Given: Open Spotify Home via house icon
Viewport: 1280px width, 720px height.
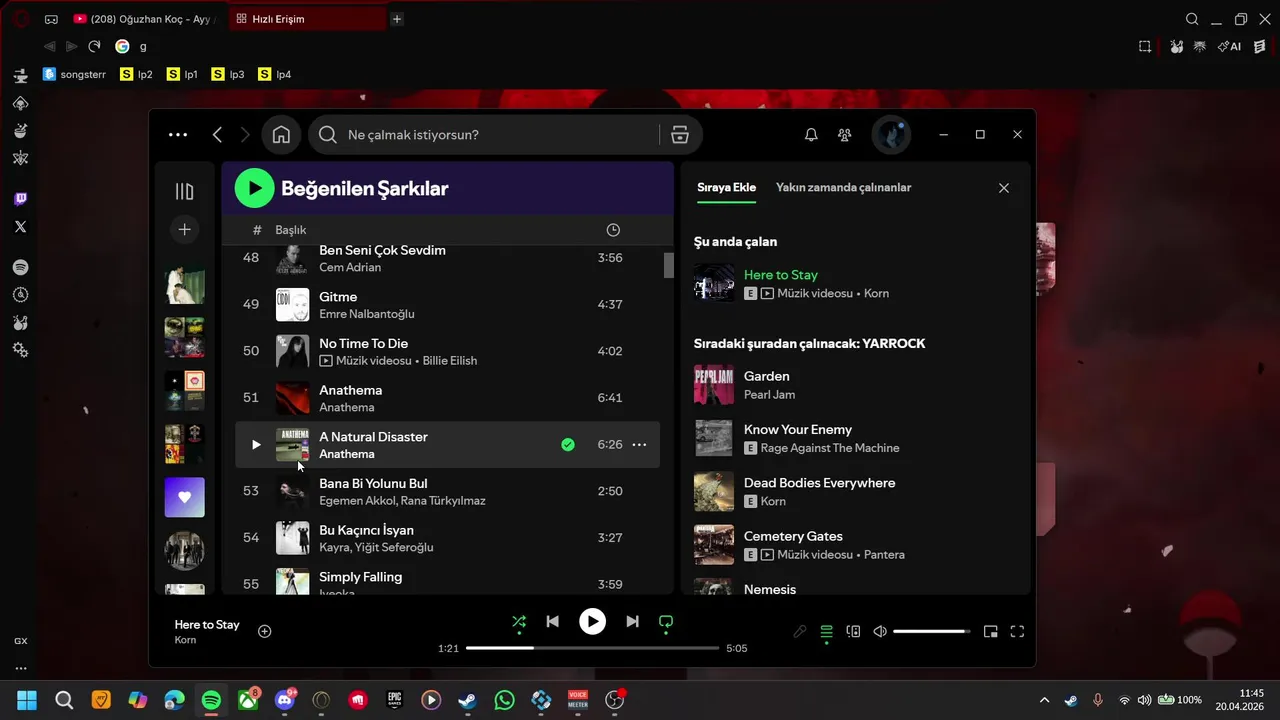Looking at the screenshot, I should 281,135.
